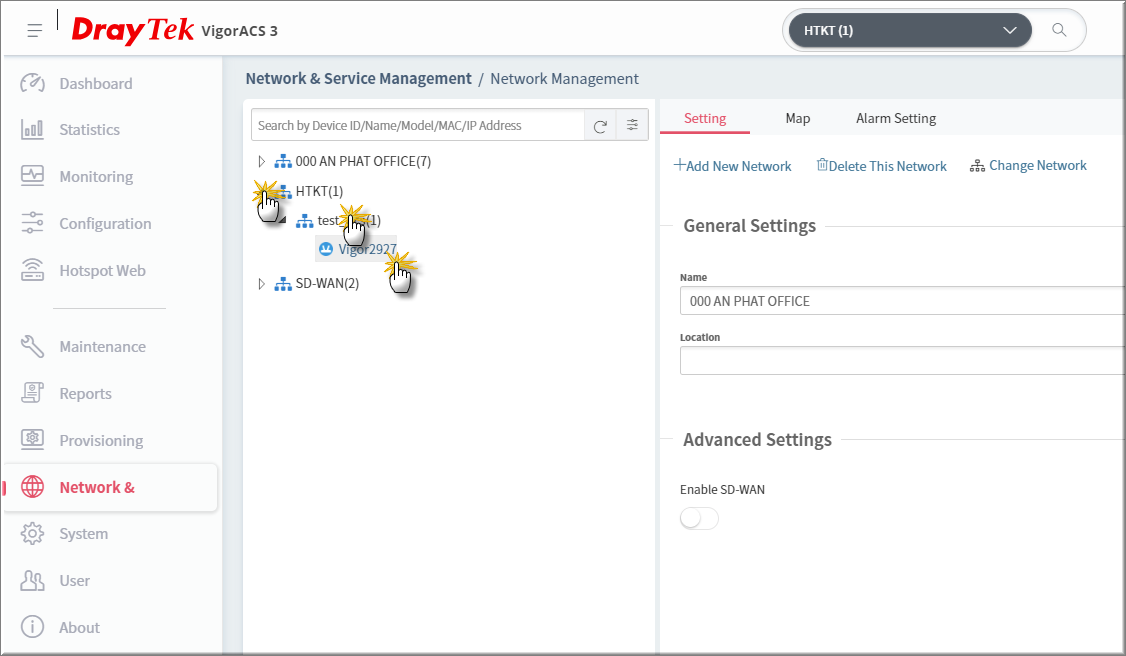The image size is (1126, 656).
Task: Click the Network globe icon
Action: (32, 487)
